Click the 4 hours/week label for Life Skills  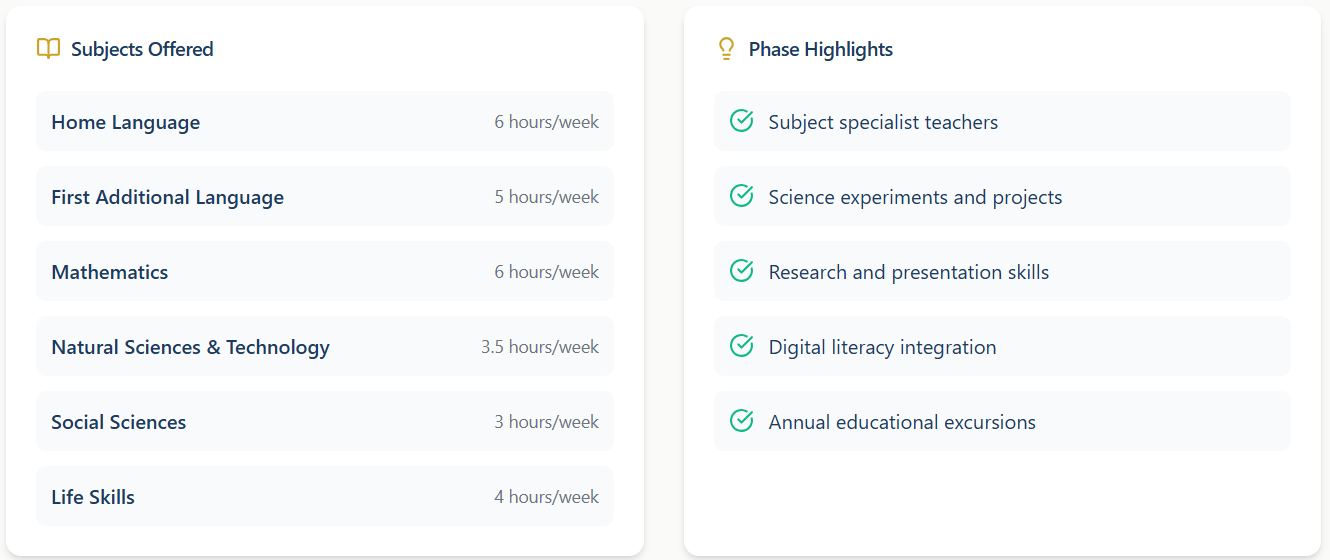coord(546,497)
